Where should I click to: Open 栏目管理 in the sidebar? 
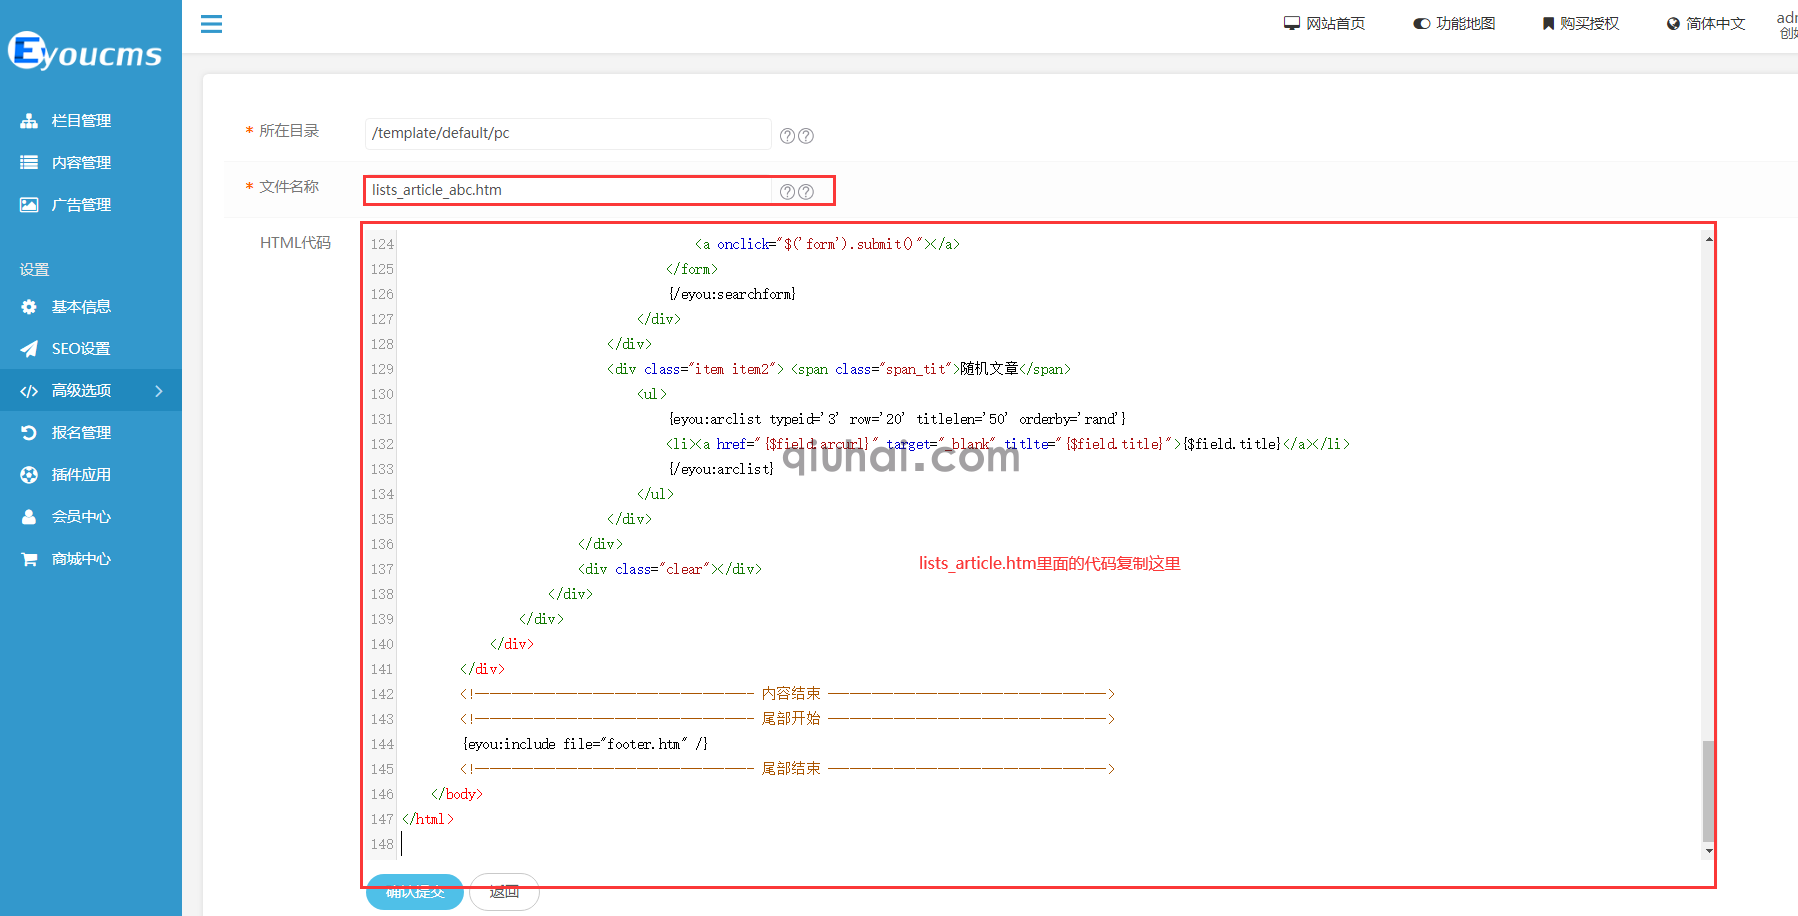pos(81,121)
